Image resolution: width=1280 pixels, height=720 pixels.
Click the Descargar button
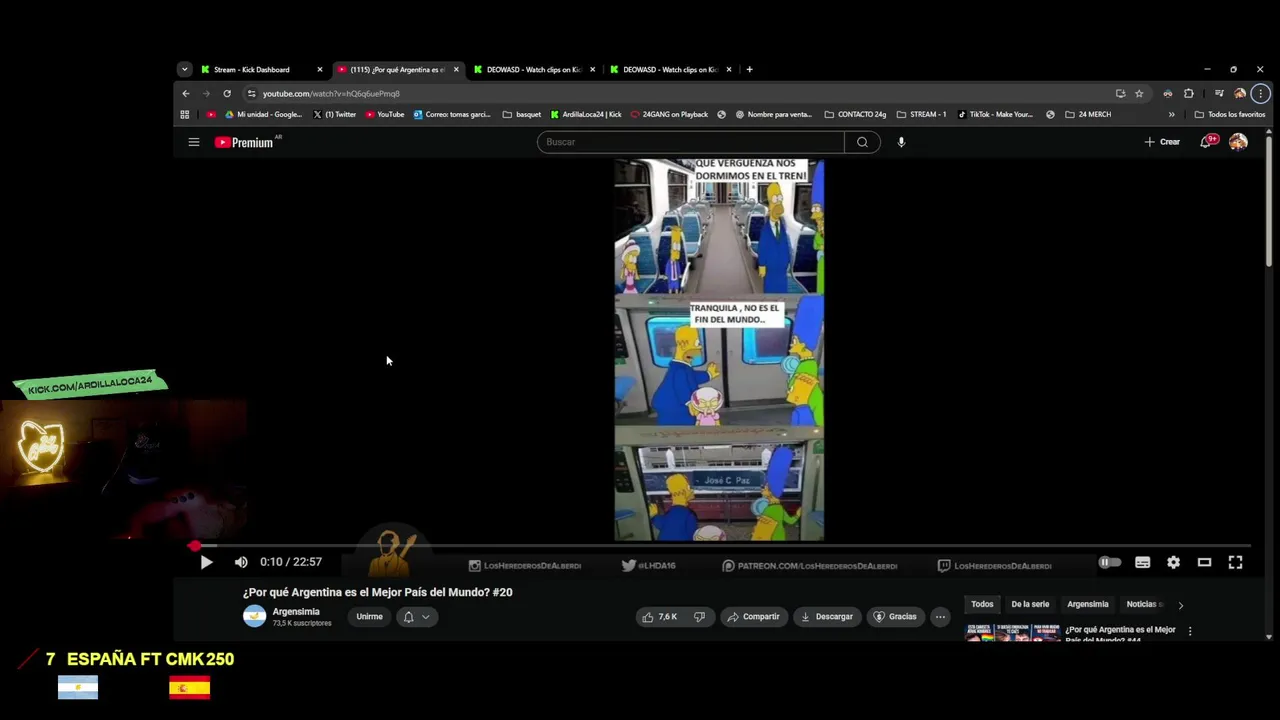pos(827,617)
